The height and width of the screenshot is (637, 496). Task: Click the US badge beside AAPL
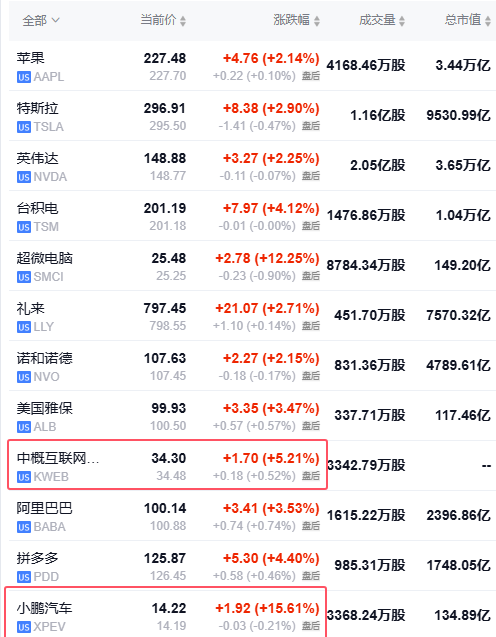24,77
